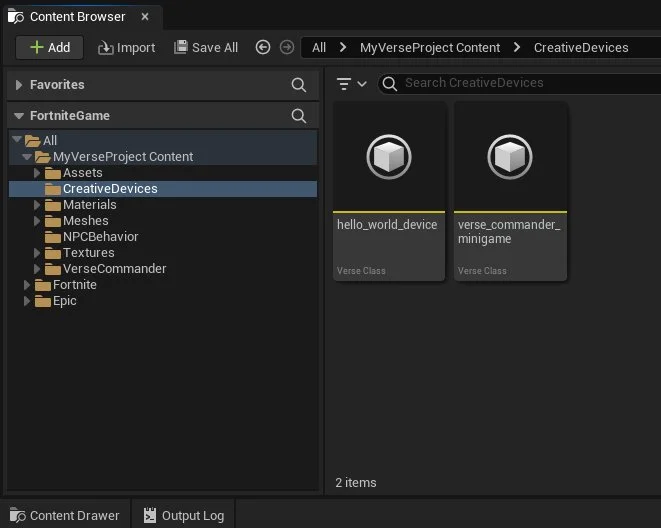Open the filter options dropdown
Viewport: 661px width, 528px height.
coord(351,84)
